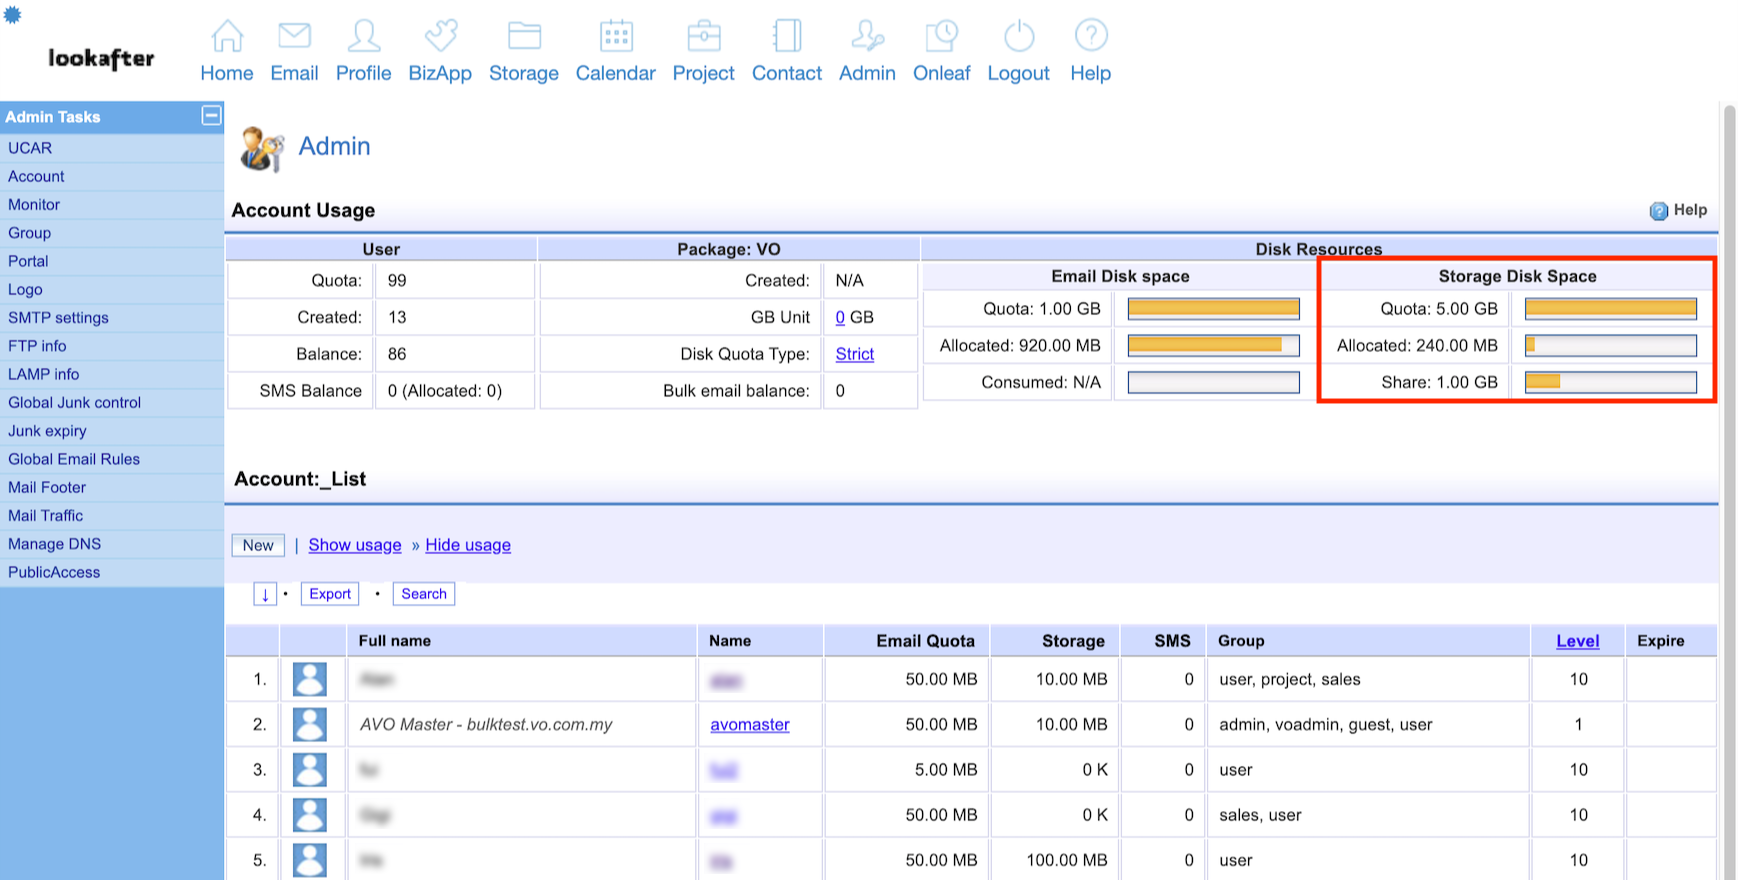Click the Show usage link

pos(355,545)
